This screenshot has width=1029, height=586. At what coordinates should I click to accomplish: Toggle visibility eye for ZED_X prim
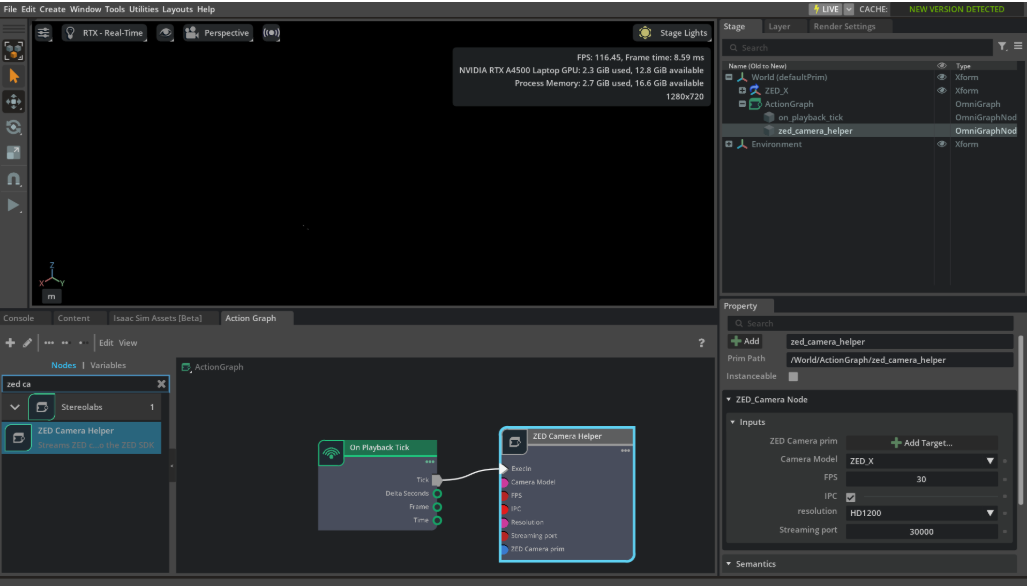pos(941,91)
